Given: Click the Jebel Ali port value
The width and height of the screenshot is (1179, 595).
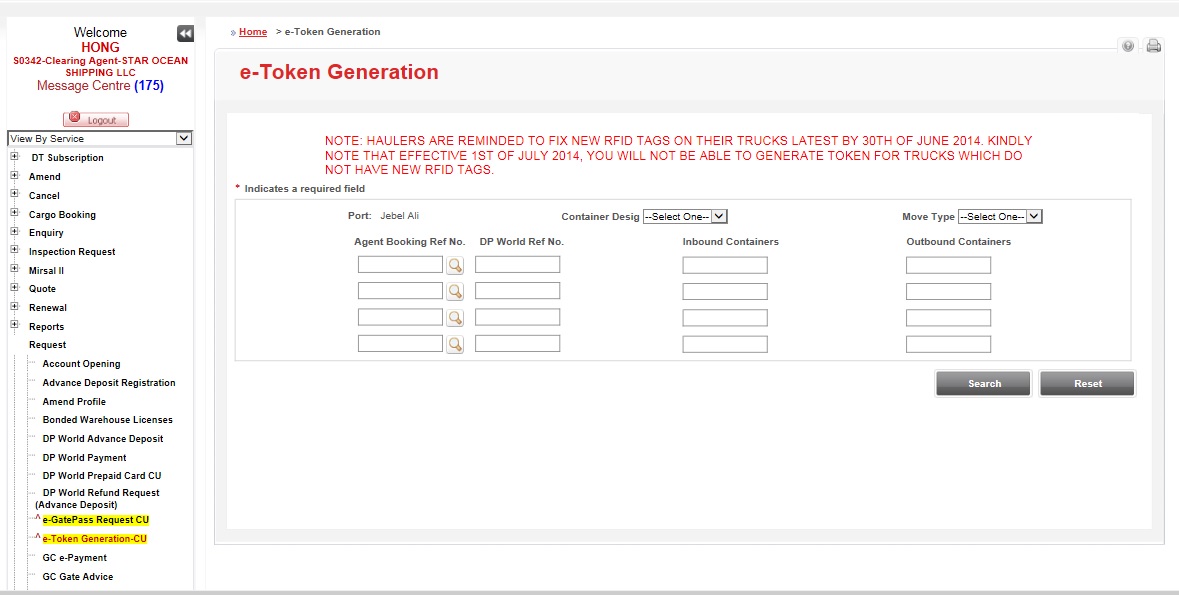Looking at the screenshot, I should tap(399, 216).
